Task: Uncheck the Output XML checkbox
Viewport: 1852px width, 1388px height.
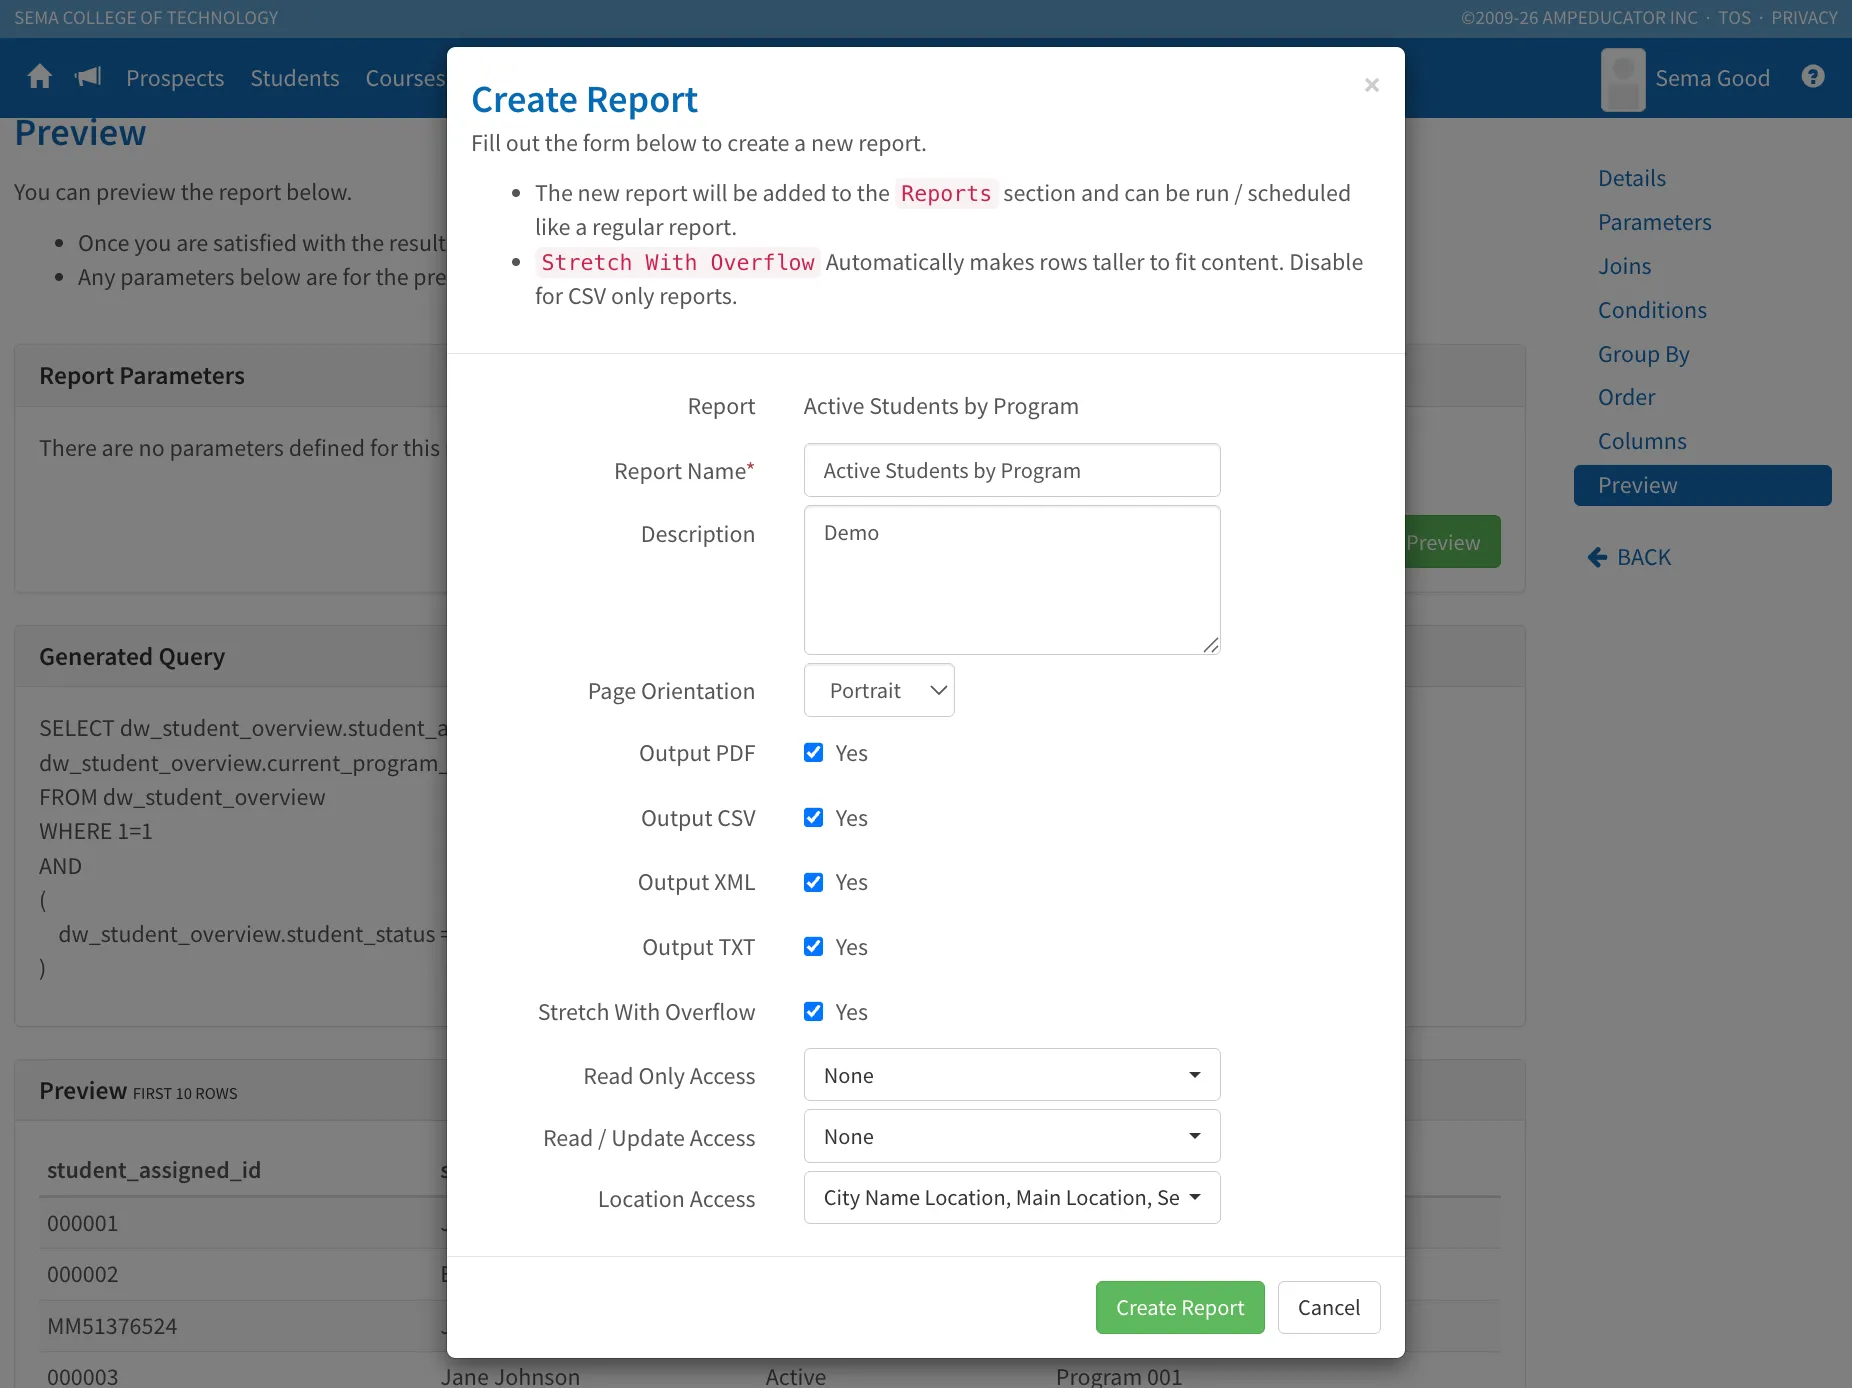Action: tap(814, 882)
